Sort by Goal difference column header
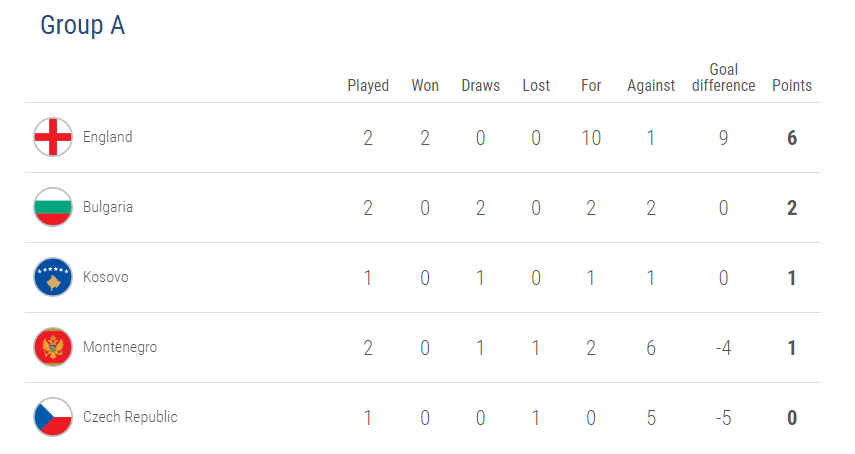The width and height of the screenshot is (855, 454). (723, 78)
